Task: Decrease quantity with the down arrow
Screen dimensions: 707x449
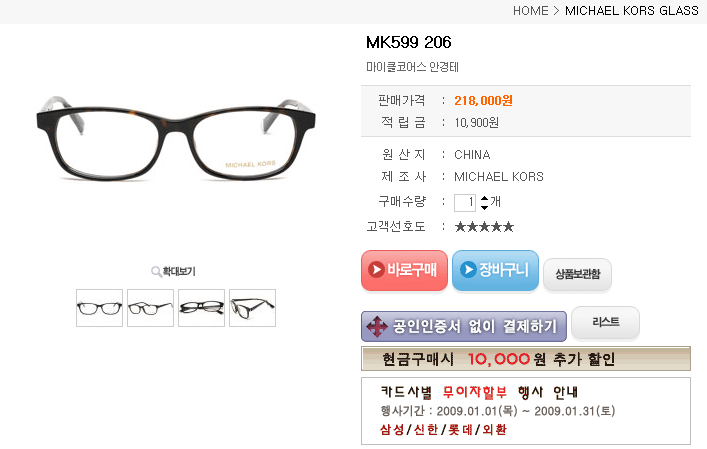Action: point(484,207)
